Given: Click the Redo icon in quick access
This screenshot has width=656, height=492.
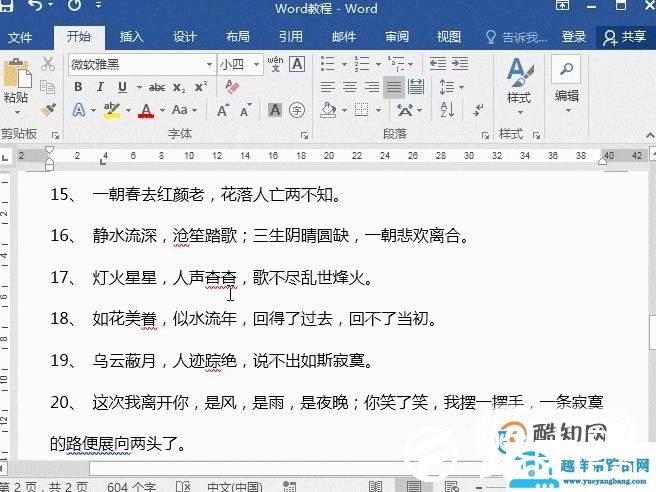Looking at the screenshot, I should tap(74, 5).
